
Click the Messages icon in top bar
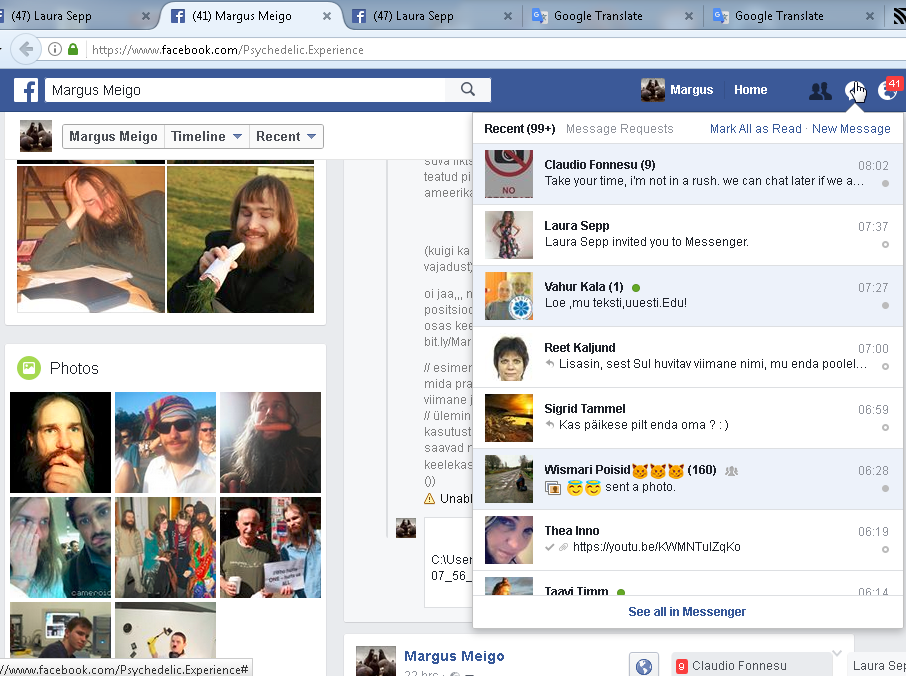(x=854, y=91)
